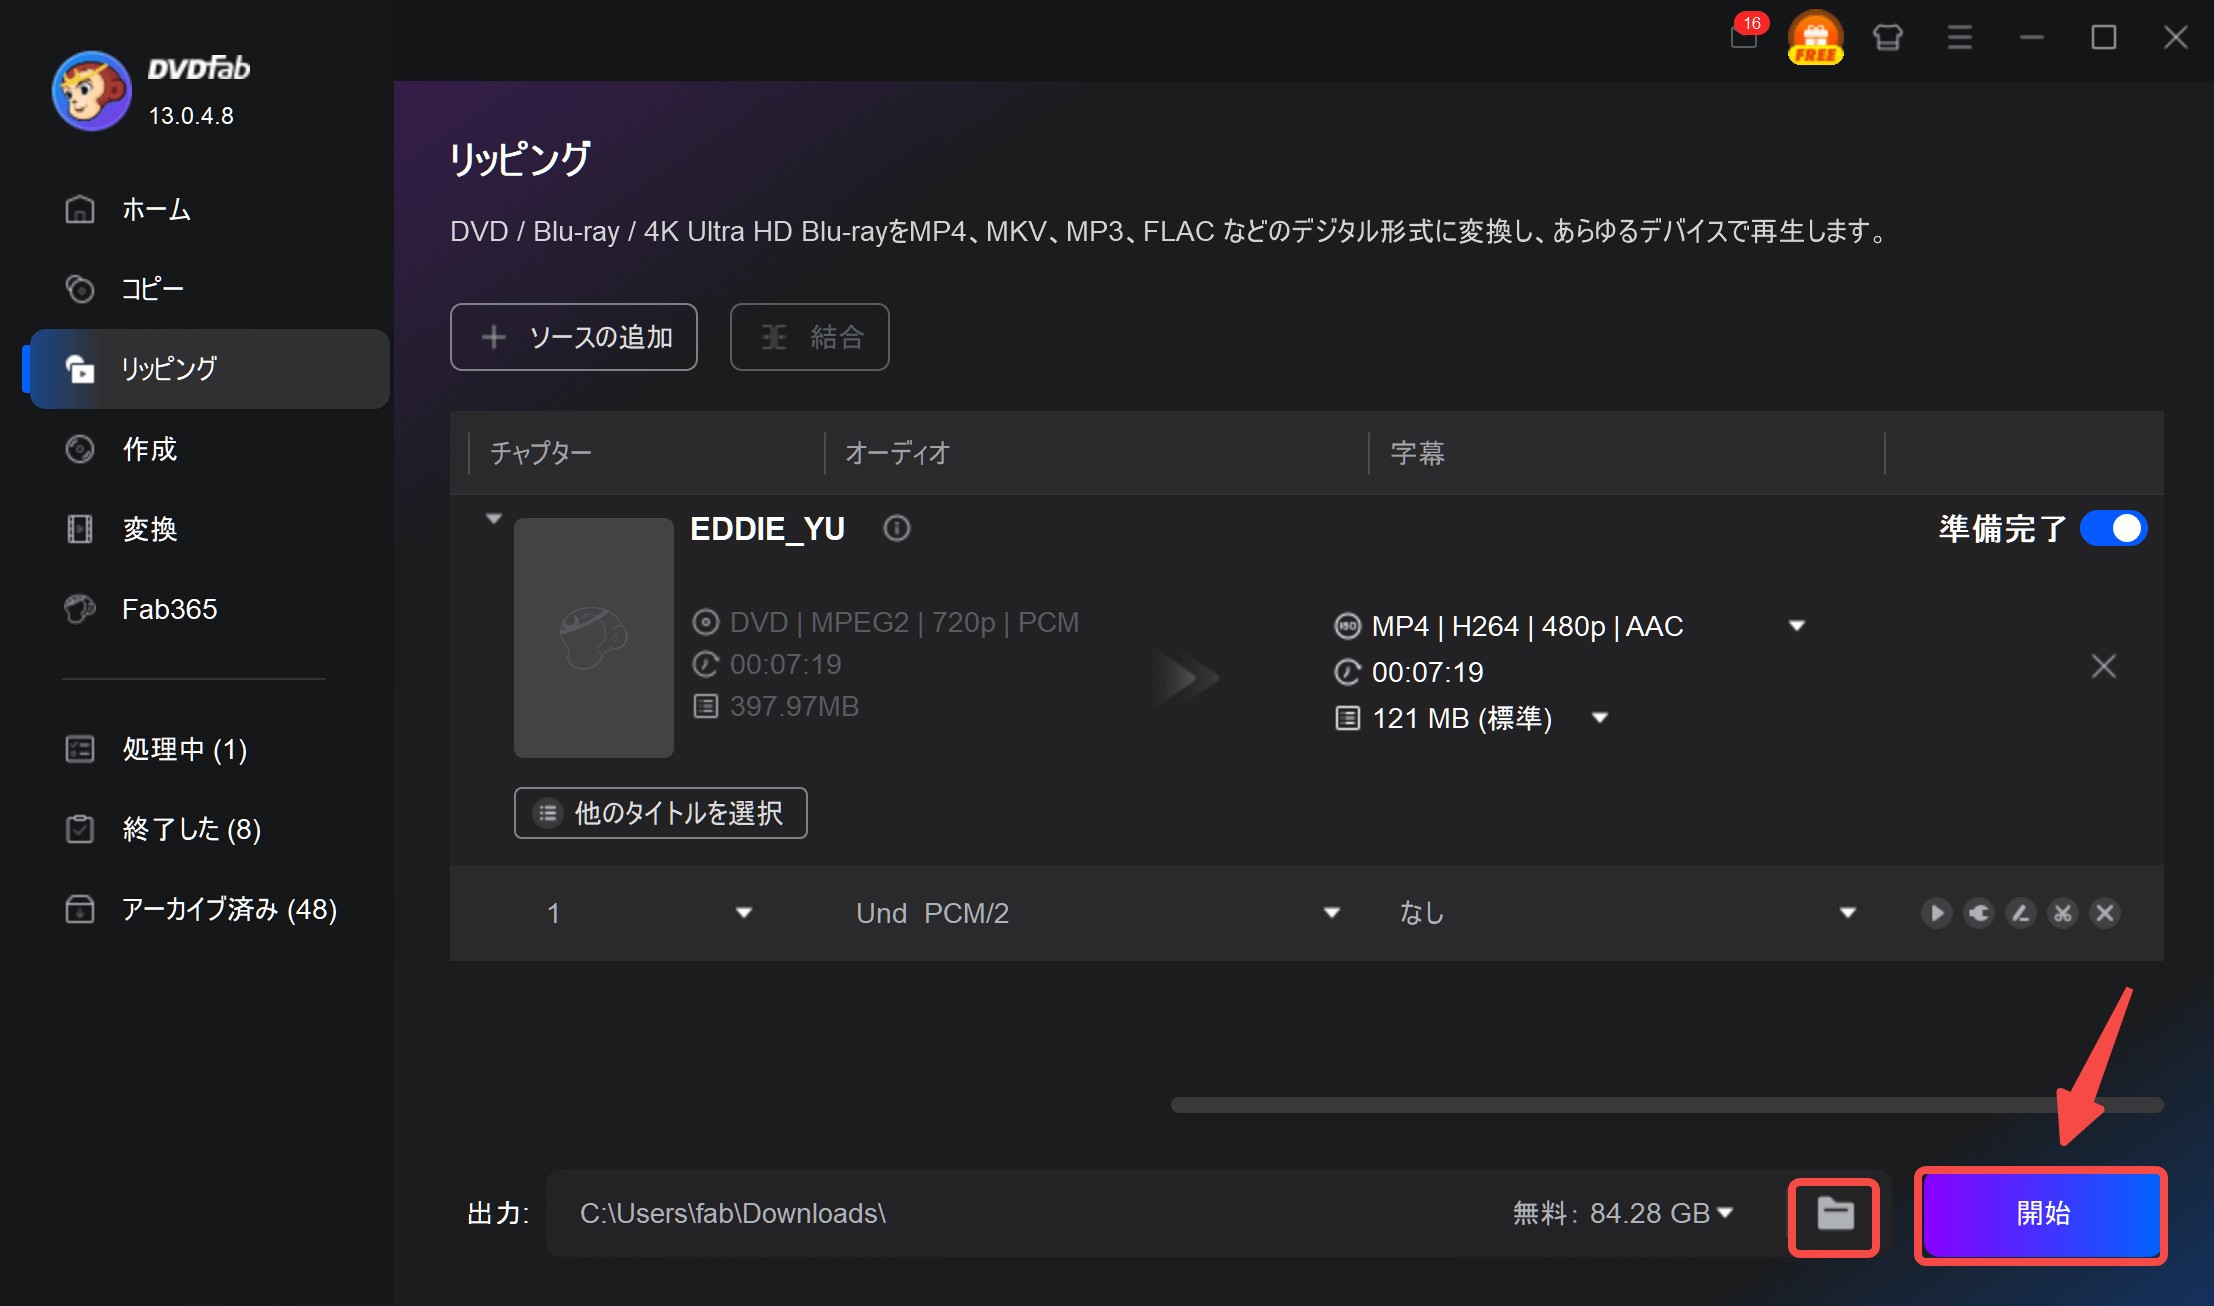Open advanced settings wrench icon
The width and height of the screenshot is (2214, 1306).
click(x=1978, y=913)
